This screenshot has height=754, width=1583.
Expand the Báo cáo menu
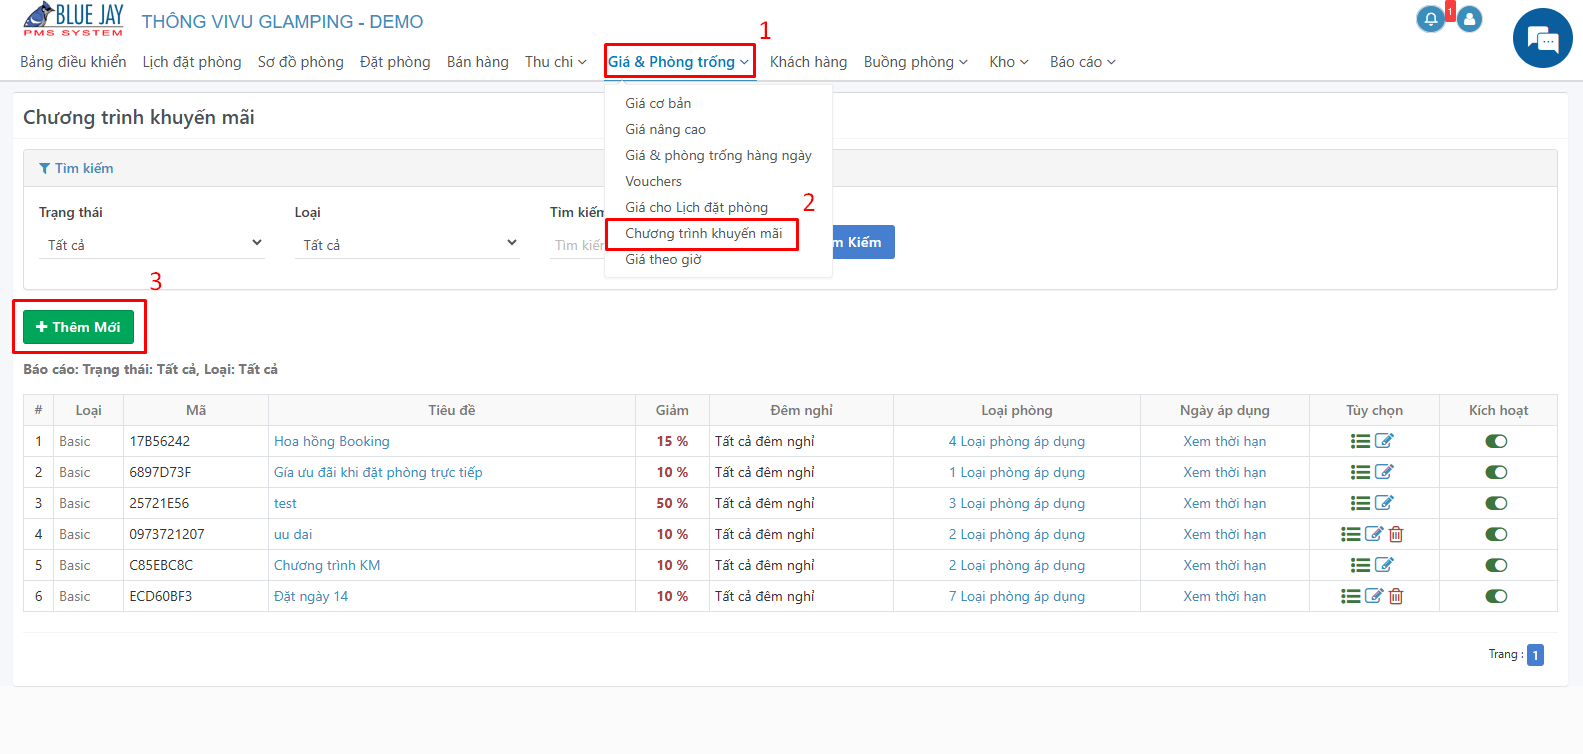(x=1083, y=62)
